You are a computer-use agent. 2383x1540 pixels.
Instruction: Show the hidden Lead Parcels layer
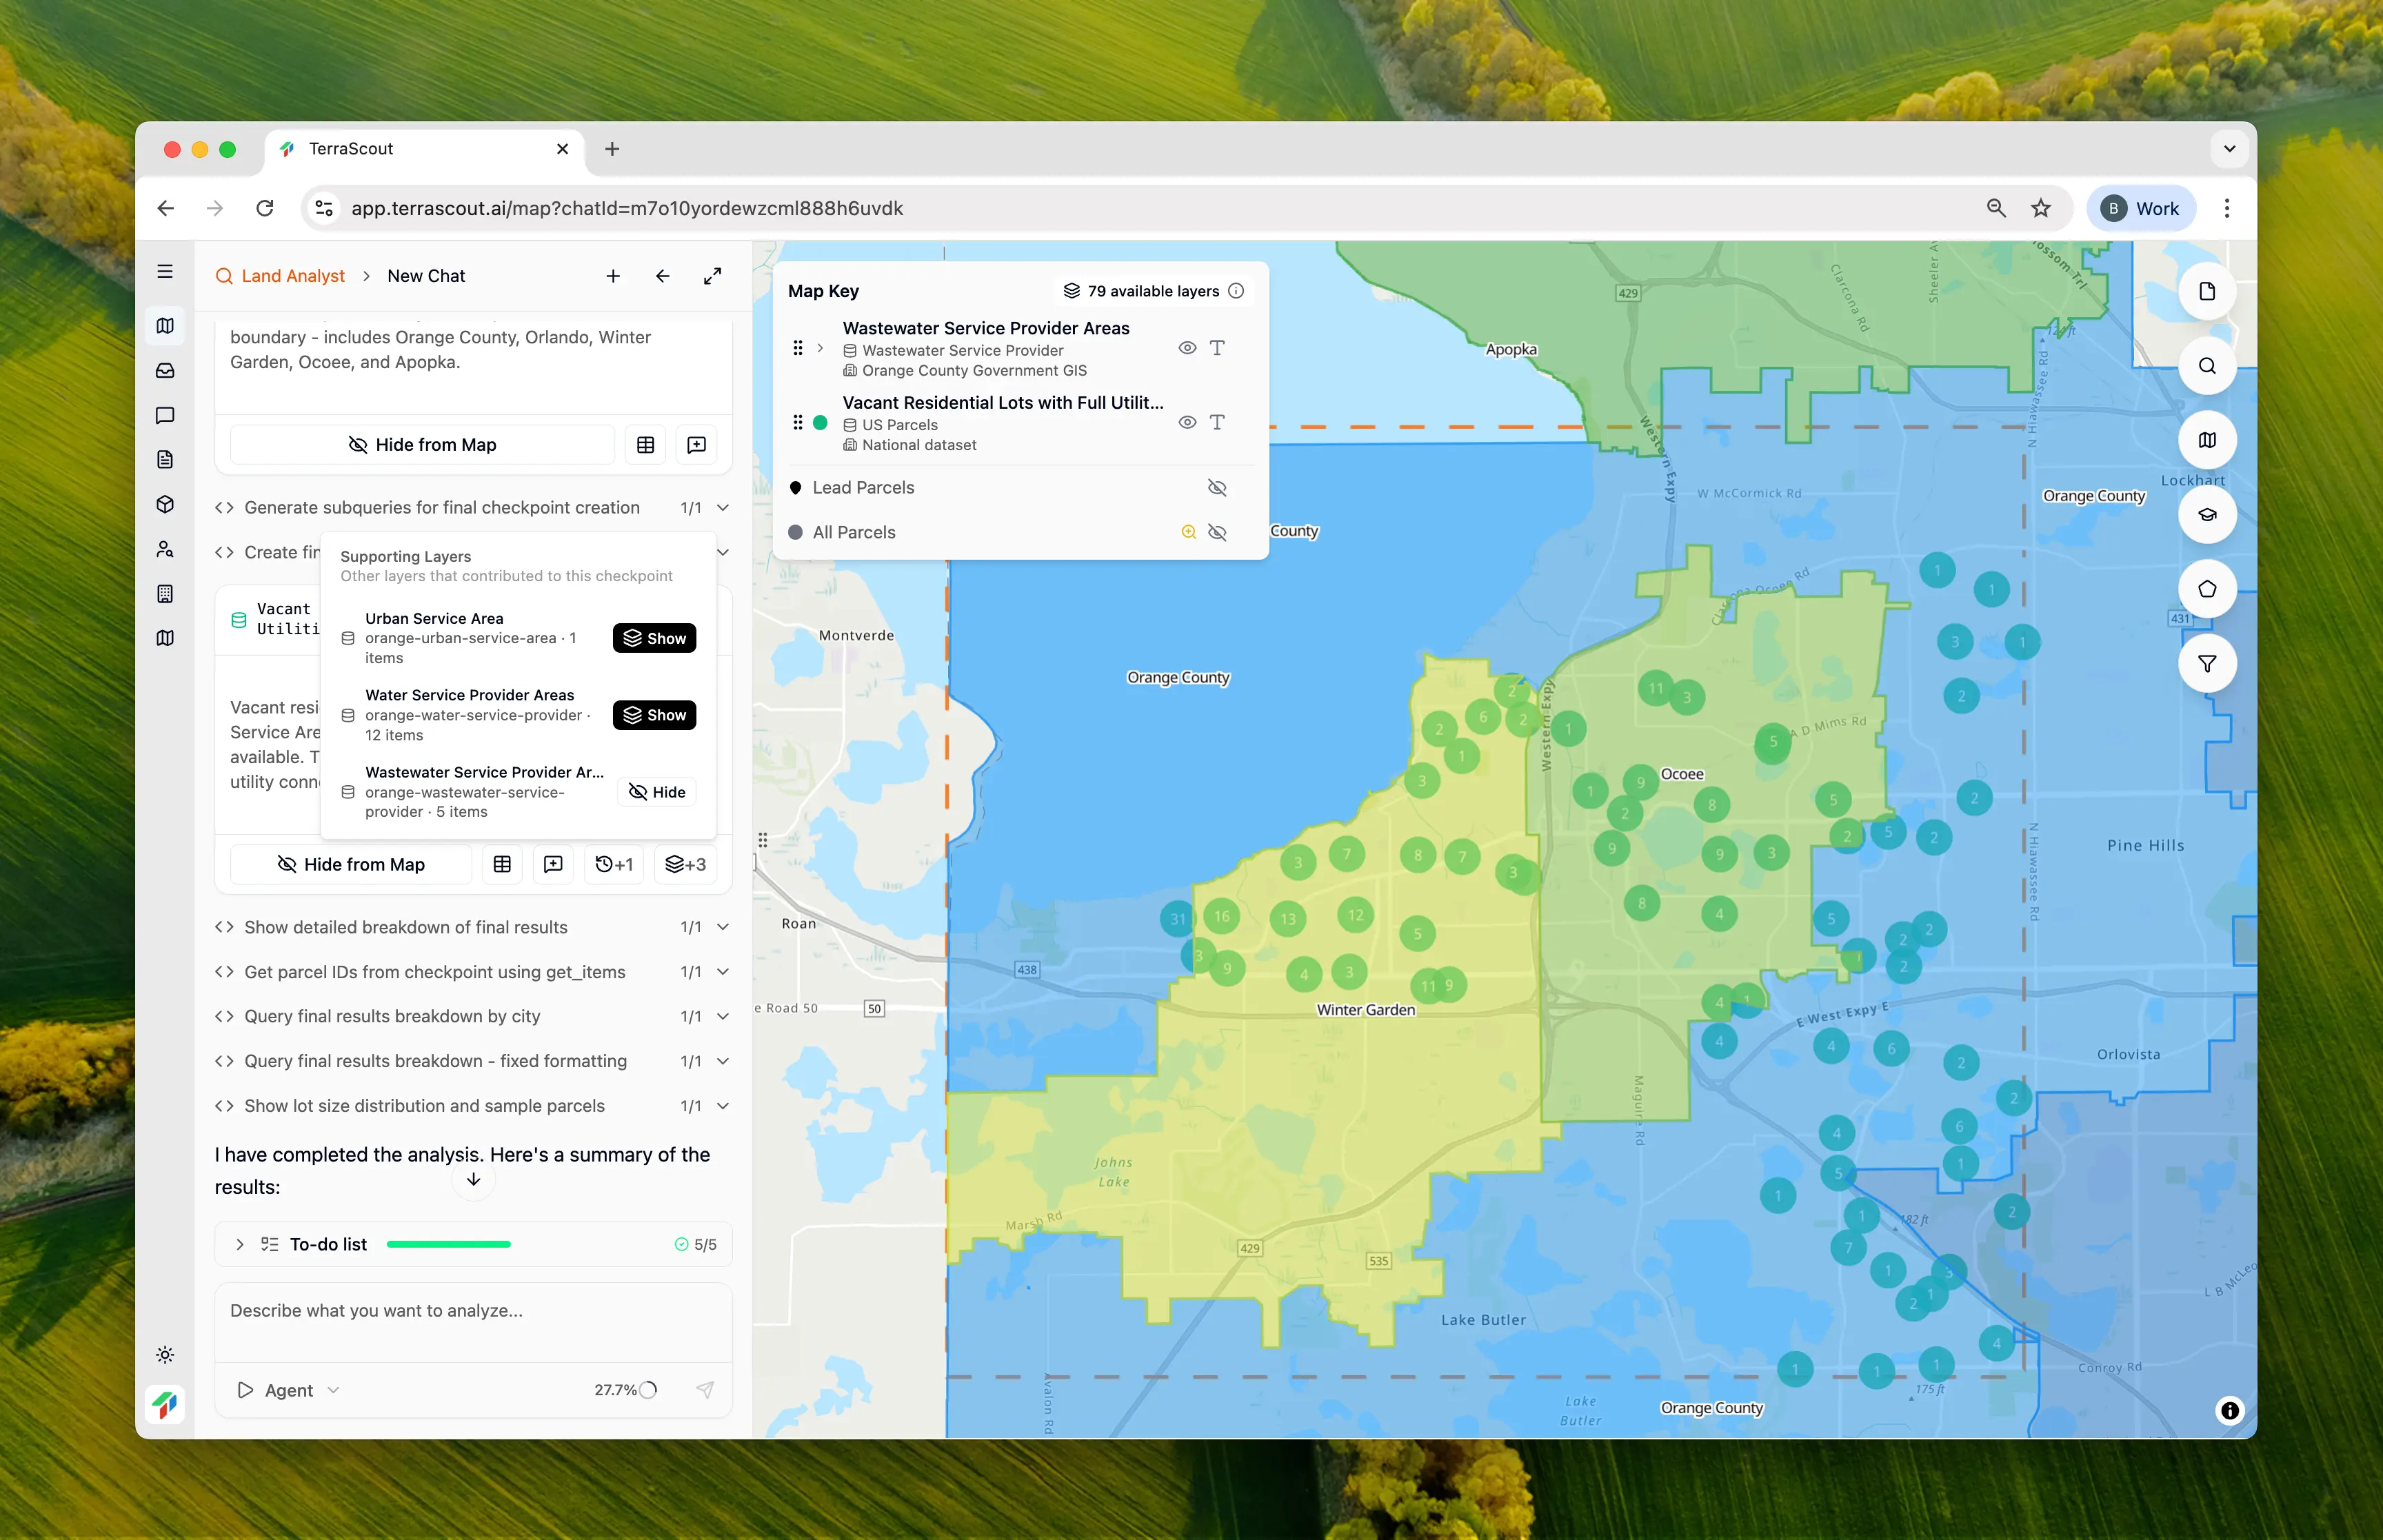click(x=1216, y=488)
